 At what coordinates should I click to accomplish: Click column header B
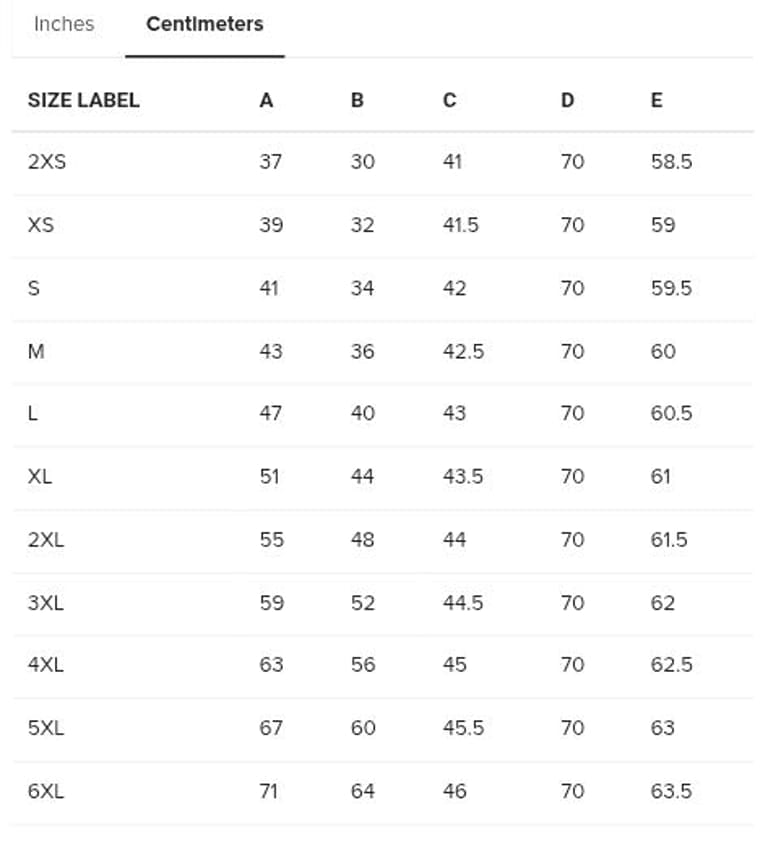[x=357, y=100]
